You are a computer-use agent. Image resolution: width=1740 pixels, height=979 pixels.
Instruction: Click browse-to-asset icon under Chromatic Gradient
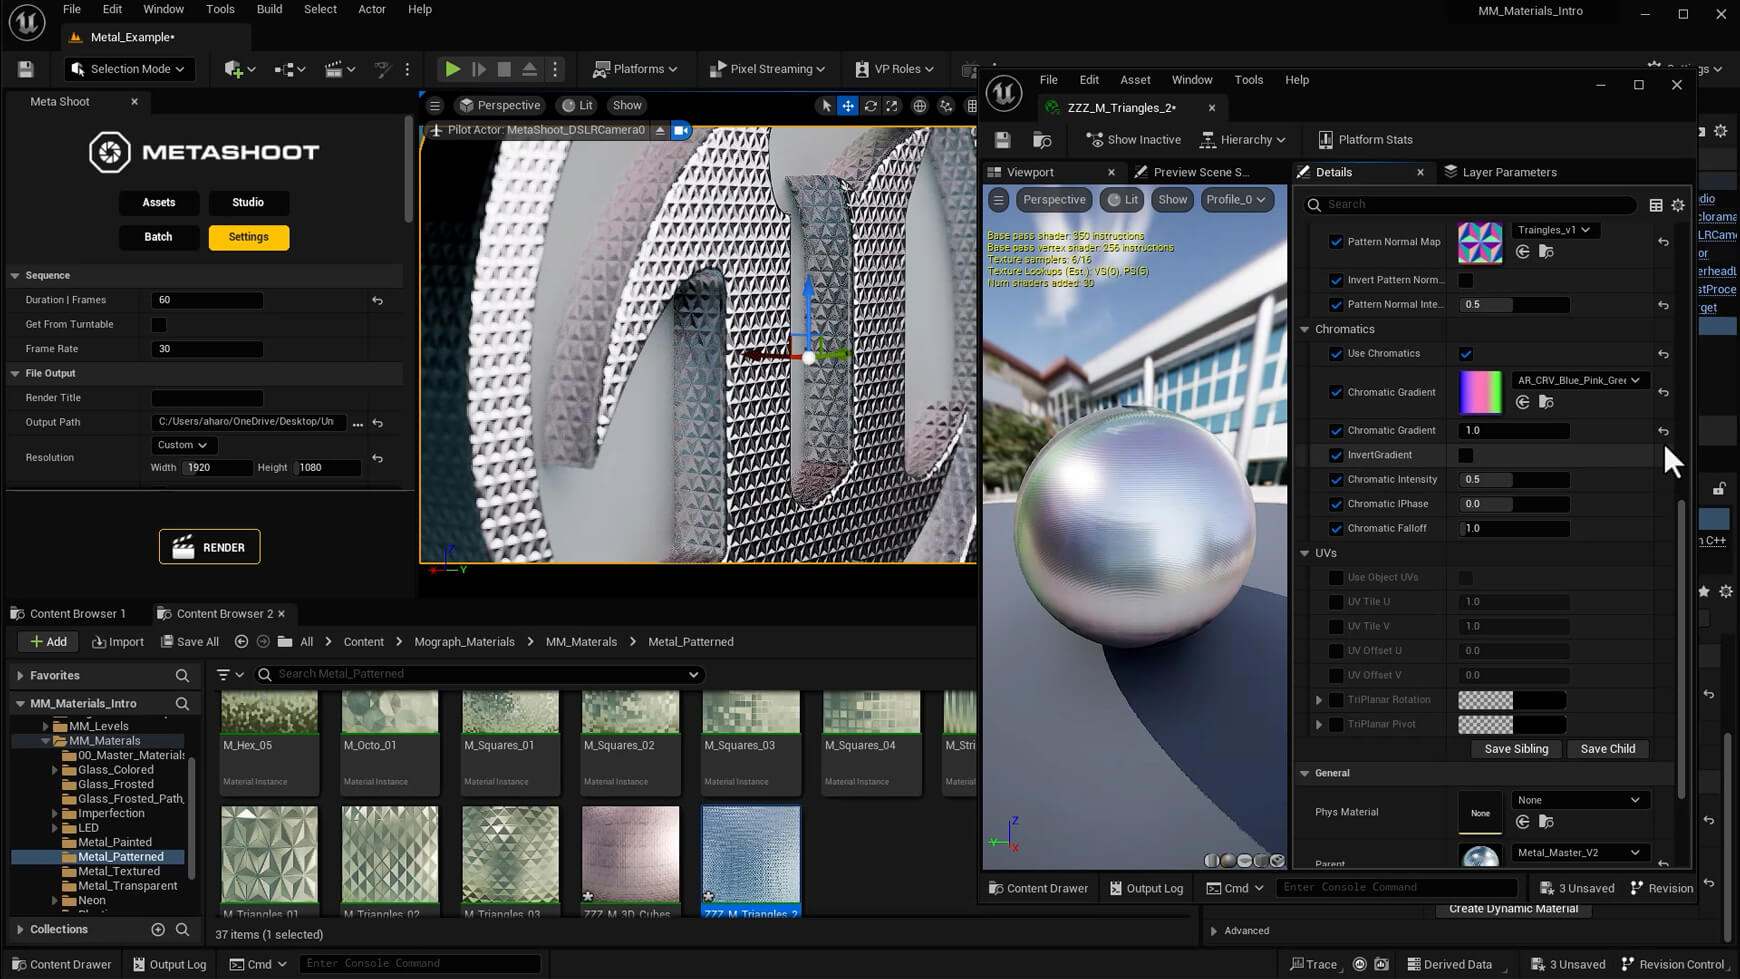[1546, 402]
